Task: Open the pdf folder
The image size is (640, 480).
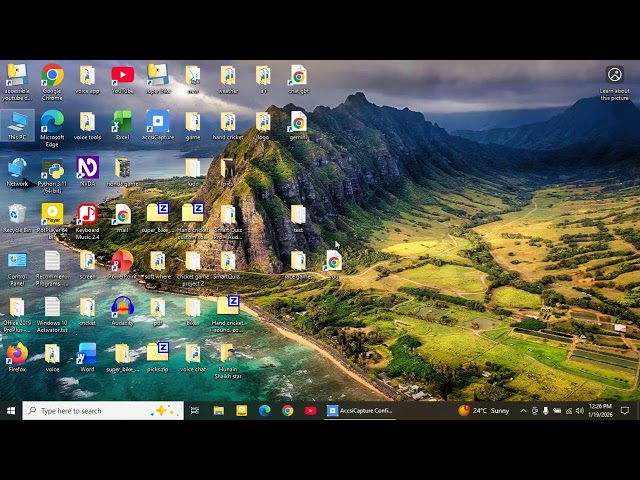Action: click(x=158, y=311)
